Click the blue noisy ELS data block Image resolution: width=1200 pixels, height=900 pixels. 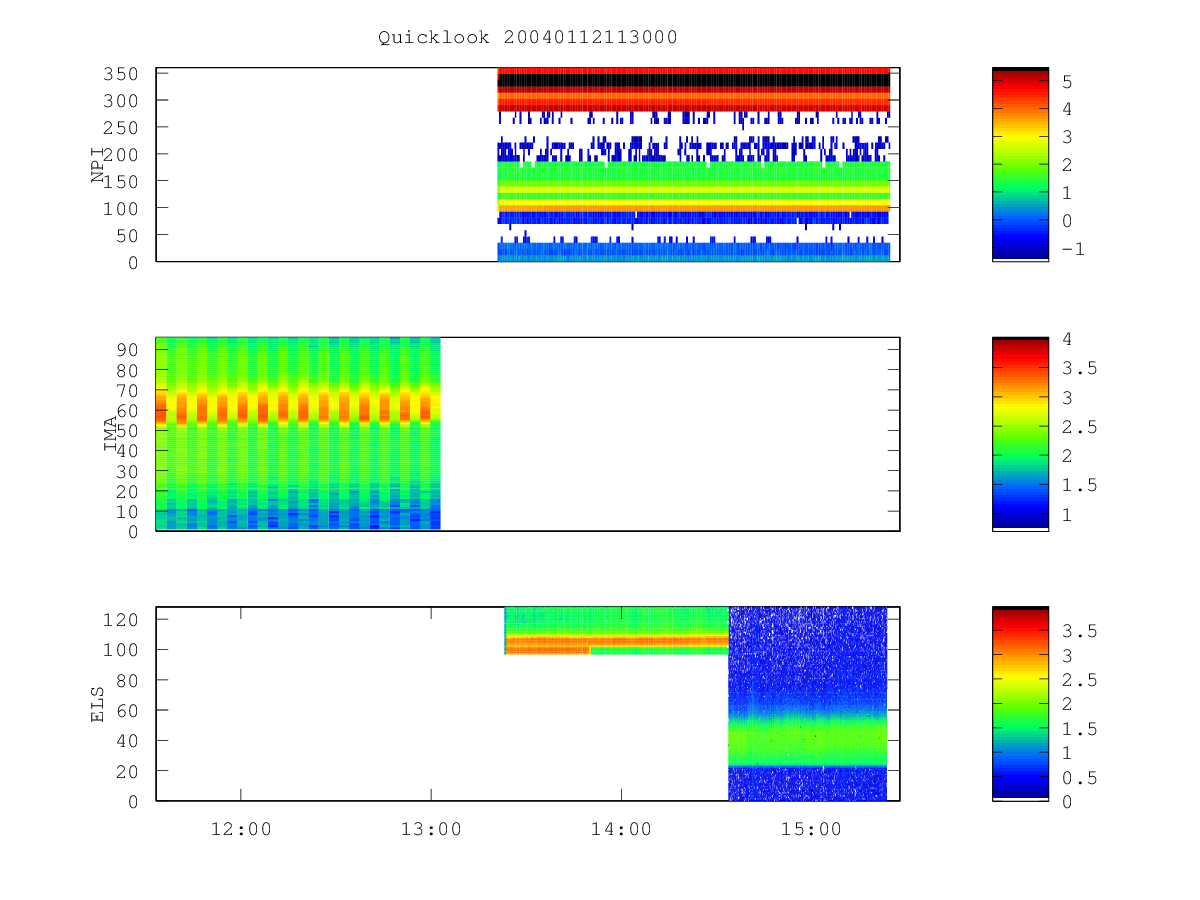[x=808, y=704]
